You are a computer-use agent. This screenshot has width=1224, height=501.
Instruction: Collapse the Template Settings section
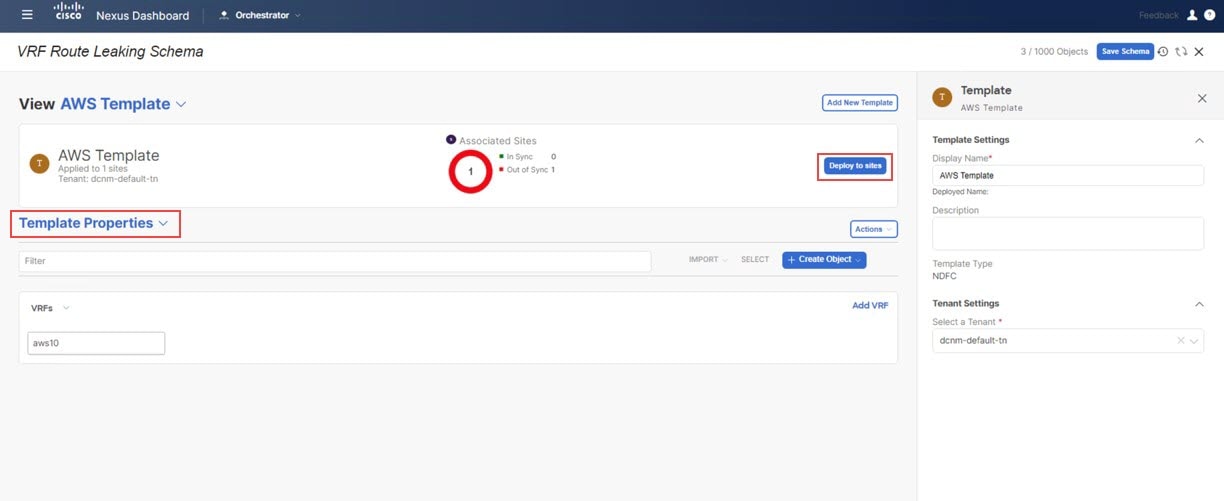(x=1199, y=140)
